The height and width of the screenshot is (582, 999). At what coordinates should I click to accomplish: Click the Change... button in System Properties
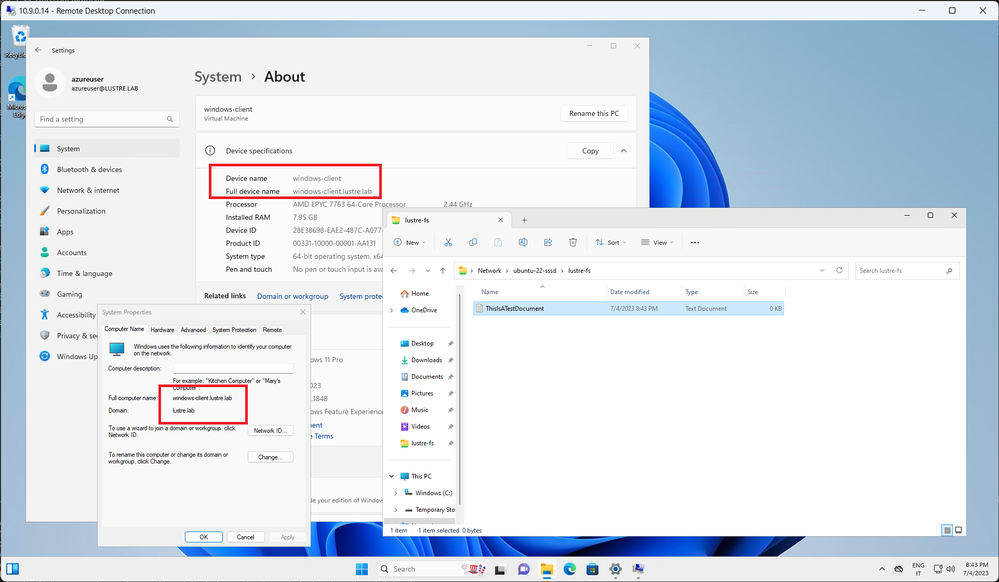pos(270,457)
